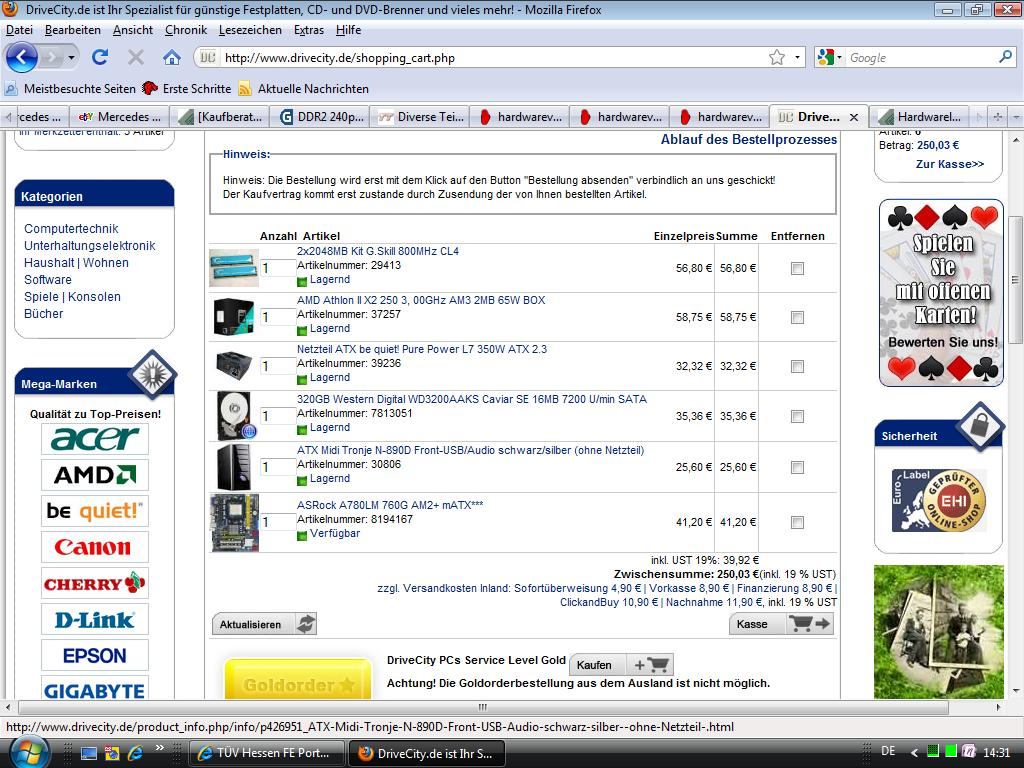This screenshot has height=768, width=1024.
Task: Click the Cherry brand logo
Action: click(95, 583)
